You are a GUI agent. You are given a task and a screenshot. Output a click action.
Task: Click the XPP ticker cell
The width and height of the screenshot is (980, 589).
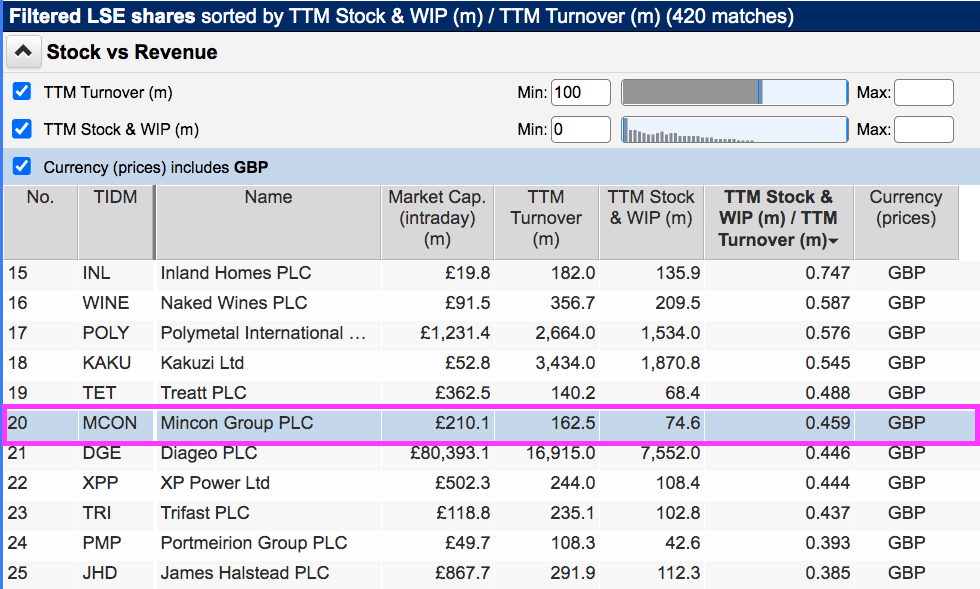tap(100, 483)
